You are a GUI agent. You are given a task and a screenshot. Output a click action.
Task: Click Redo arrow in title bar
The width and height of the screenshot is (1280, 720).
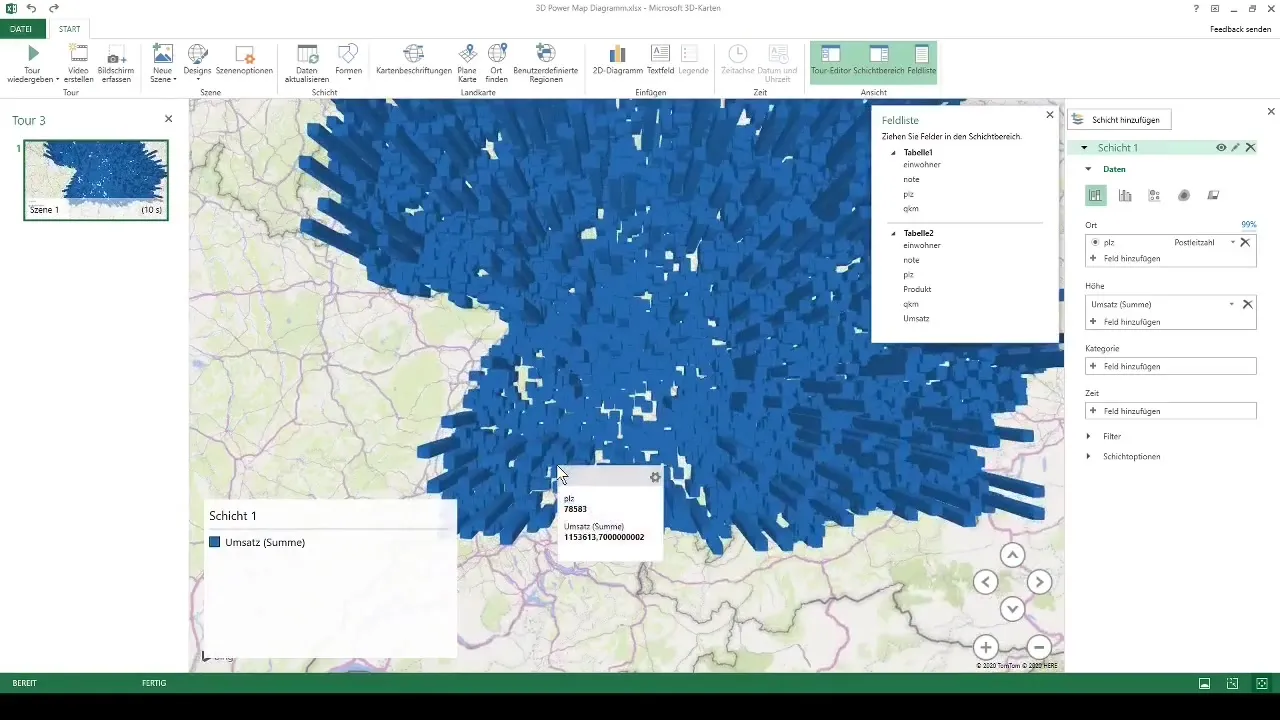pyautogui.click(x=54, y=8)
